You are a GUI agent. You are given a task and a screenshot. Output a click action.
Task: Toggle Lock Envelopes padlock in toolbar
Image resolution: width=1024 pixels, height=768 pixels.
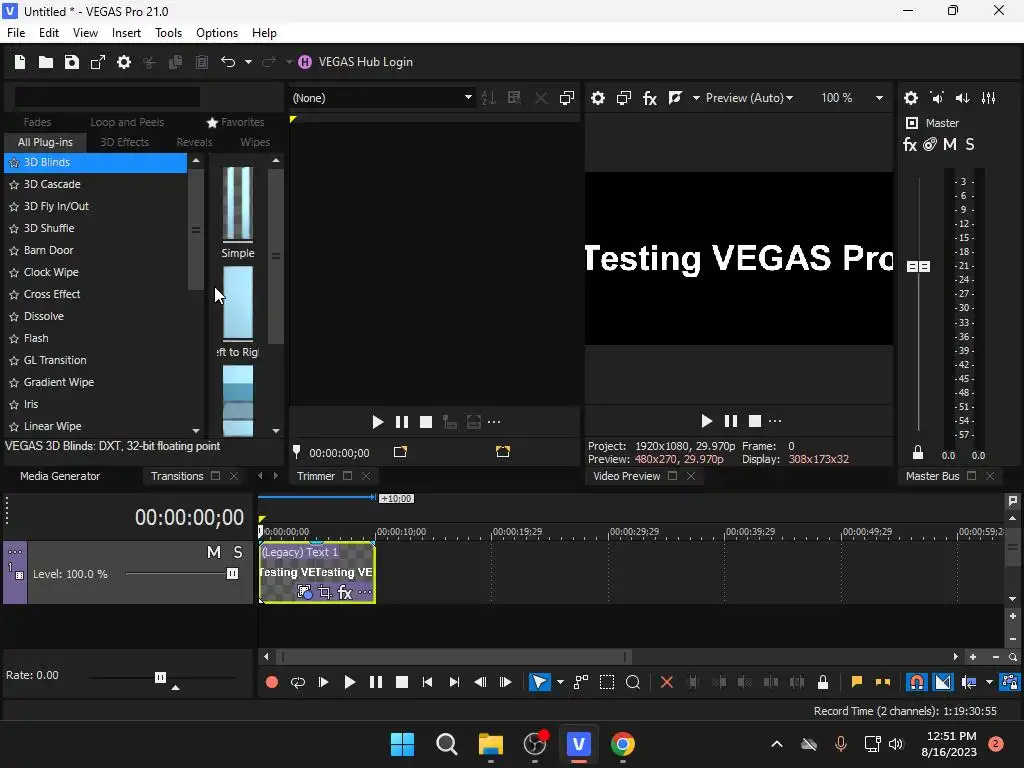pyautogui.click(x=823, y=682)
